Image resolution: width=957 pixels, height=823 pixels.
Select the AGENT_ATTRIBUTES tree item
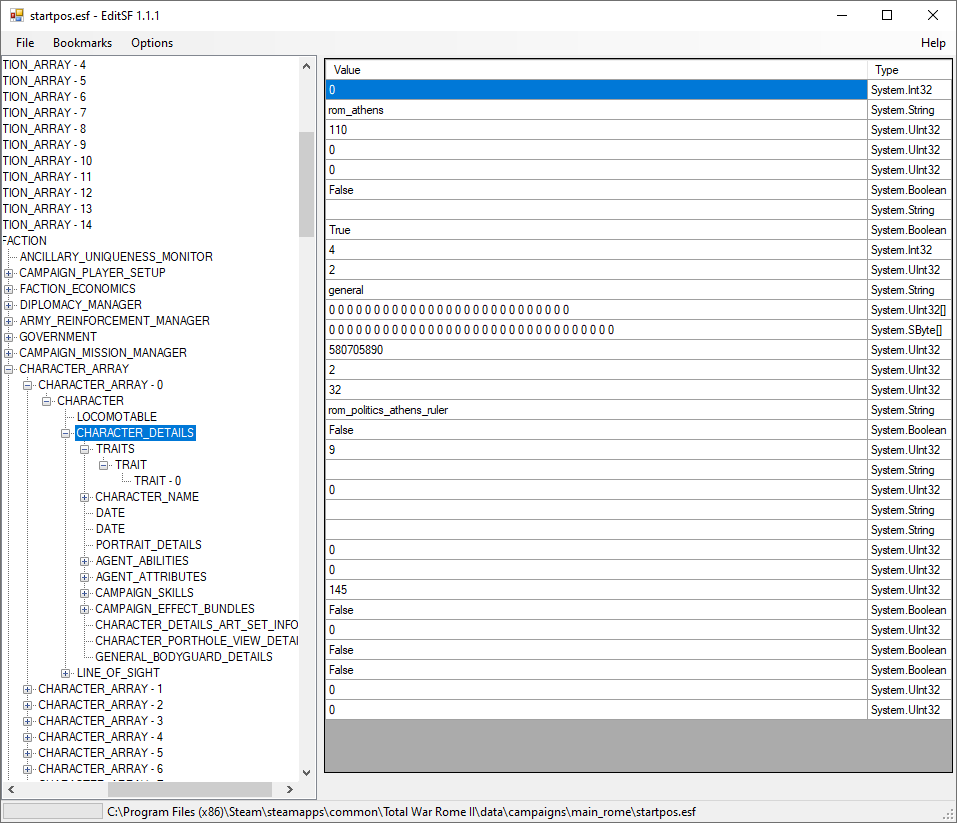click(151, 577)
